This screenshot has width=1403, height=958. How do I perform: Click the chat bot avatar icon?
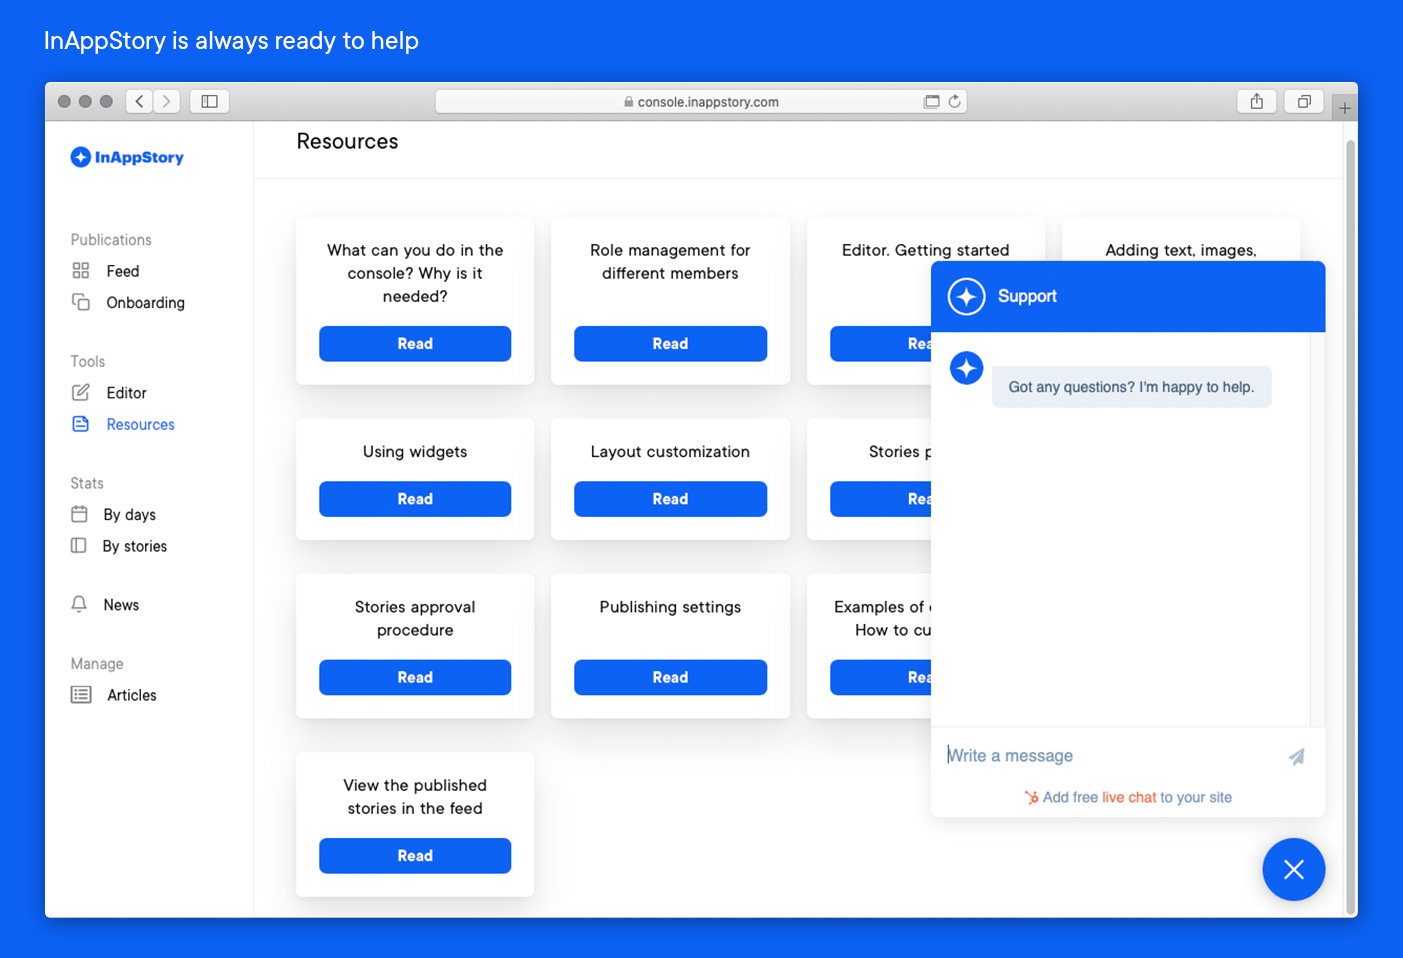point(966,368)
